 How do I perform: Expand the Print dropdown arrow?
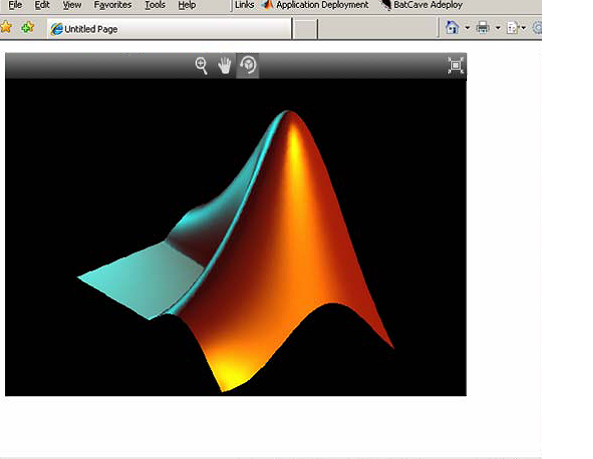click(x=498, y=28)
